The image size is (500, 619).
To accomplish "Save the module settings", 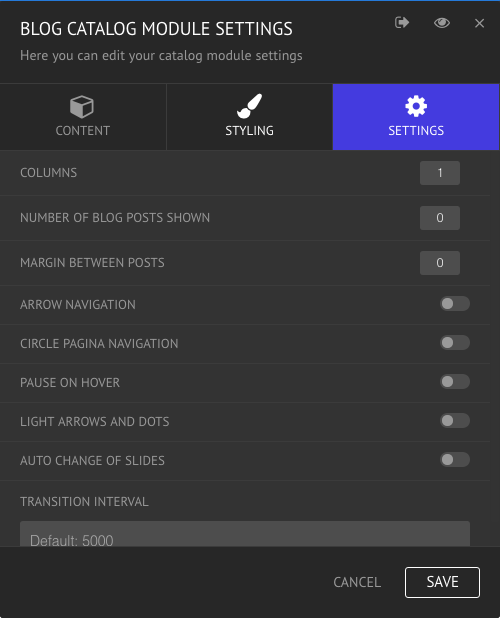I will [x=442, y=582].
